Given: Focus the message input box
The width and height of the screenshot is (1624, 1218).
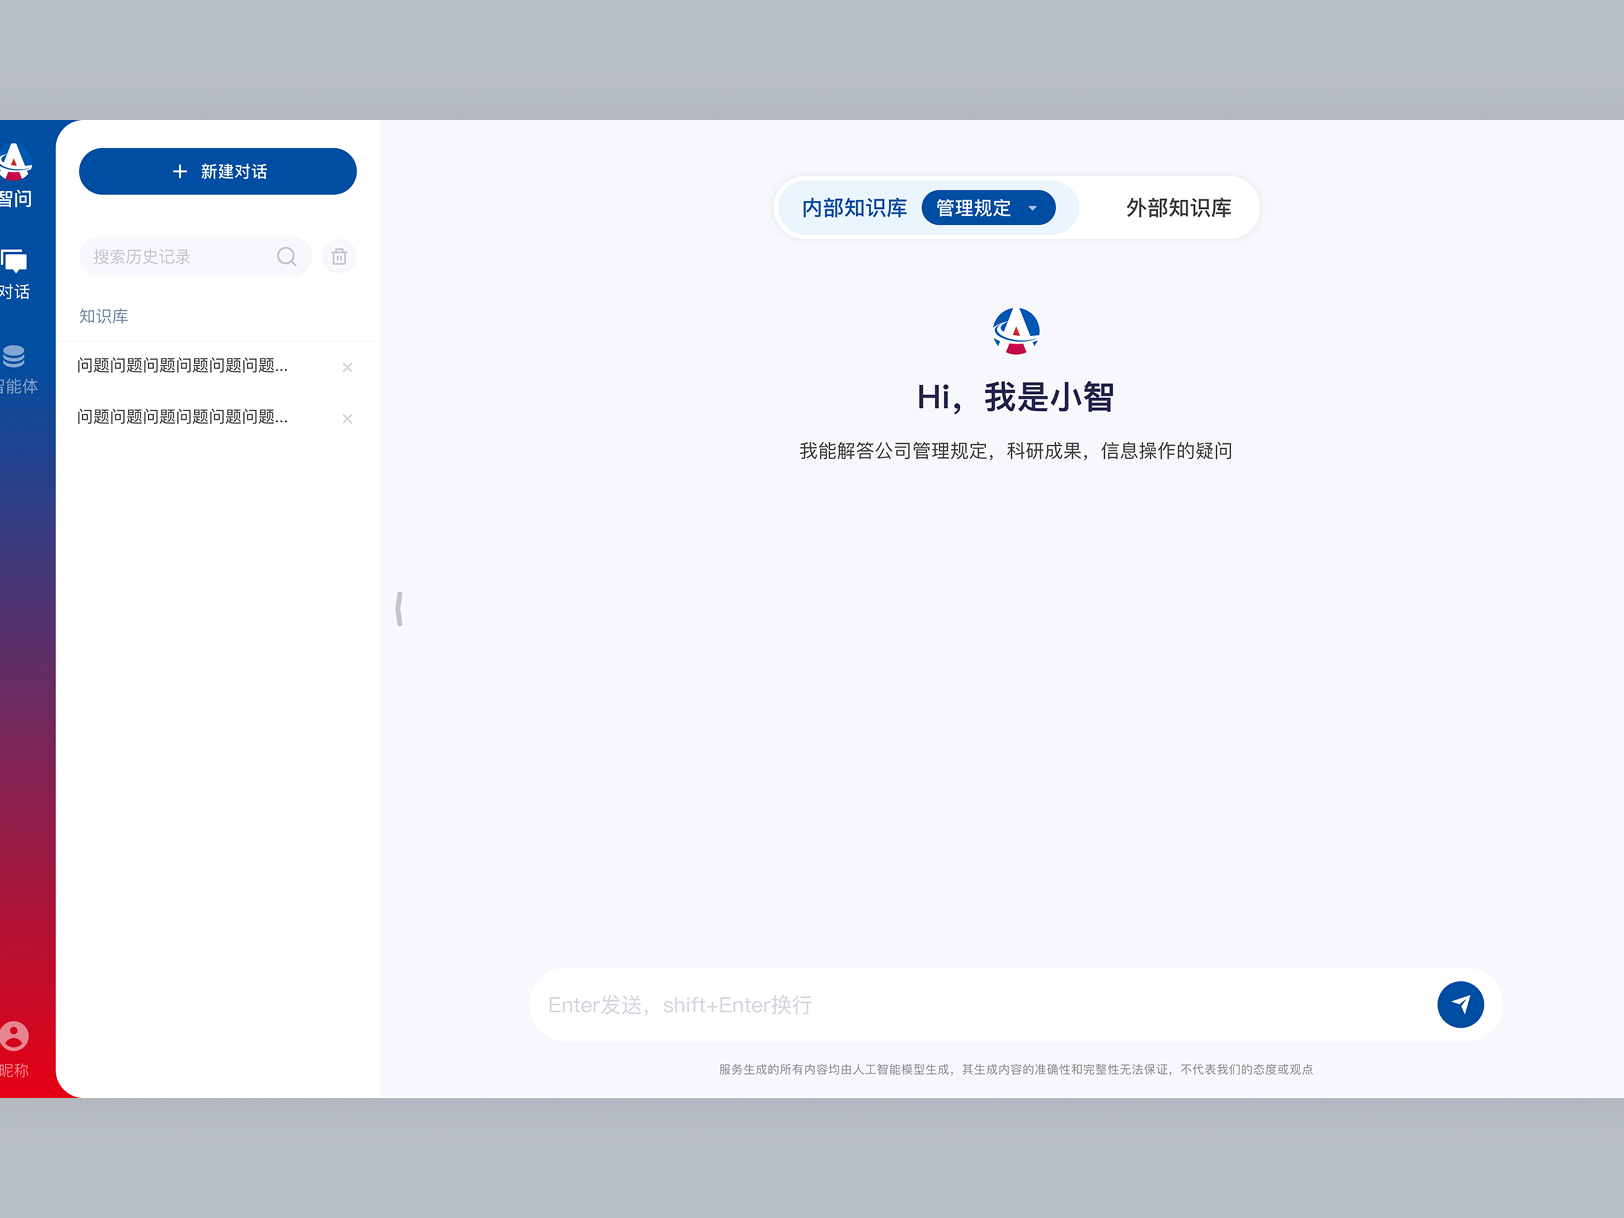Looking at the screenshot, I should [950, 1005].
